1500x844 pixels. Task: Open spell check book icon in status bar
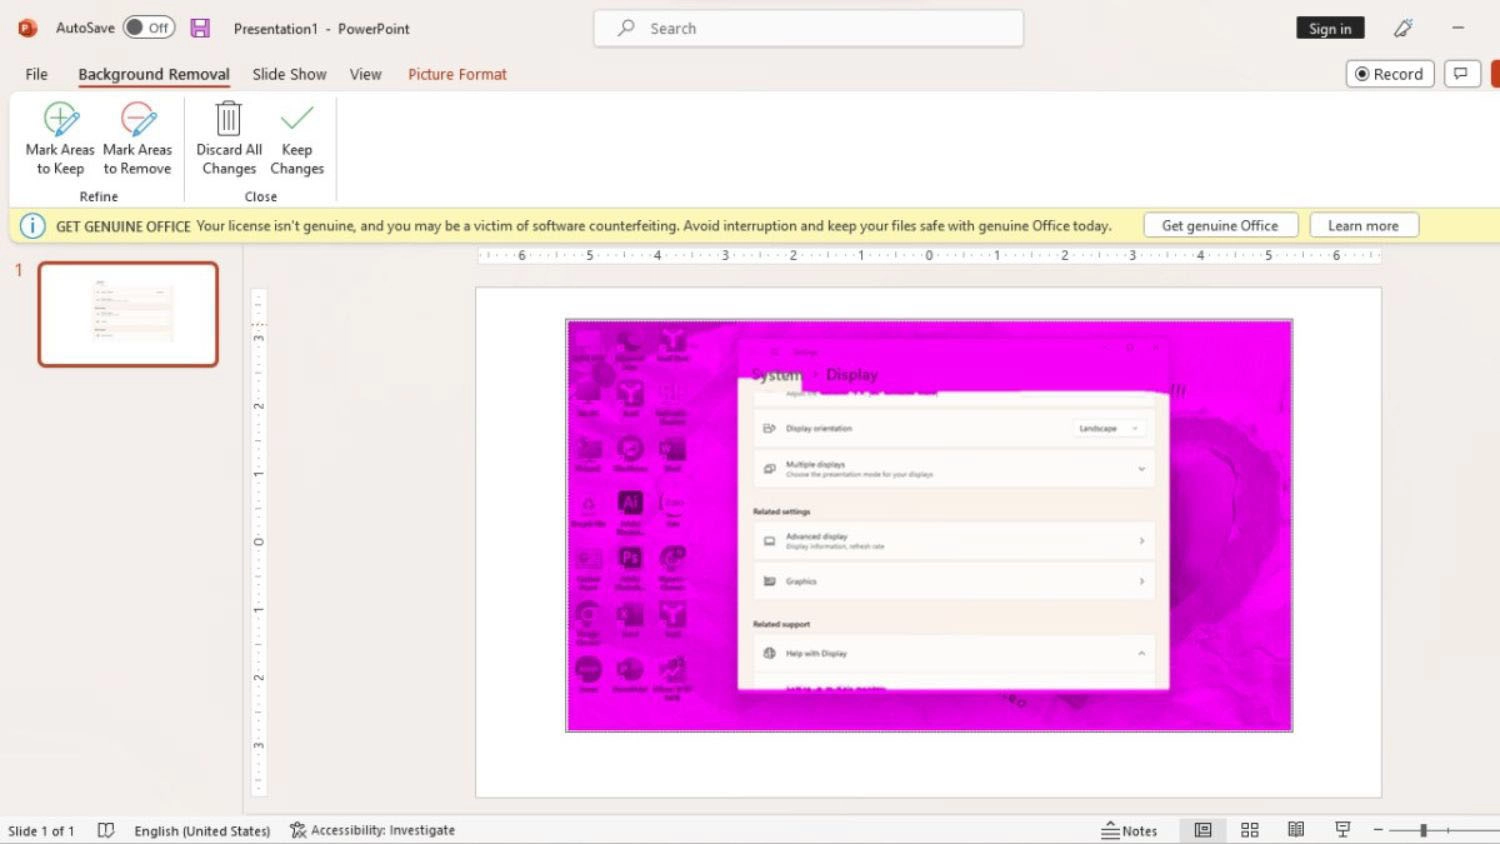[x=106, y=830]
